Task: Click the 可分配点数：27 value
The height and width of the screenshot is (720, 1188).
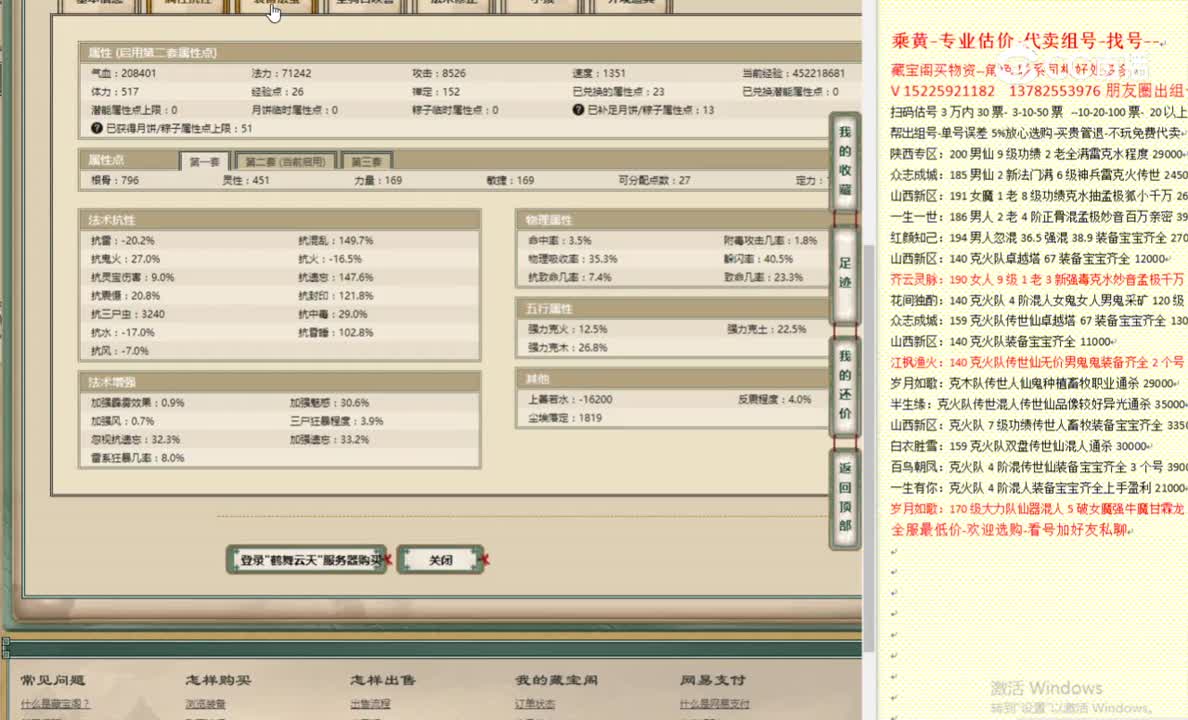Action: click(655, 180)
